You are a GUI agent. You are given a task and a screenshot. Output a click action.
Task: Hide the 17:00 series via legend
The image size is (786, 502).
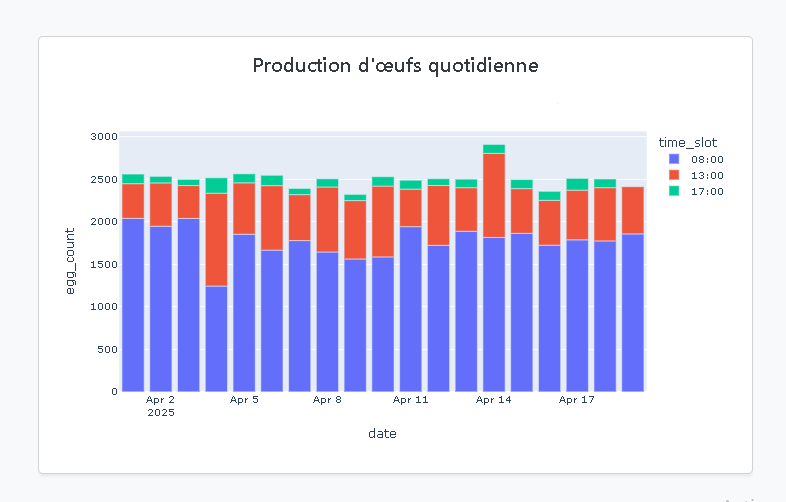point(700,191)
